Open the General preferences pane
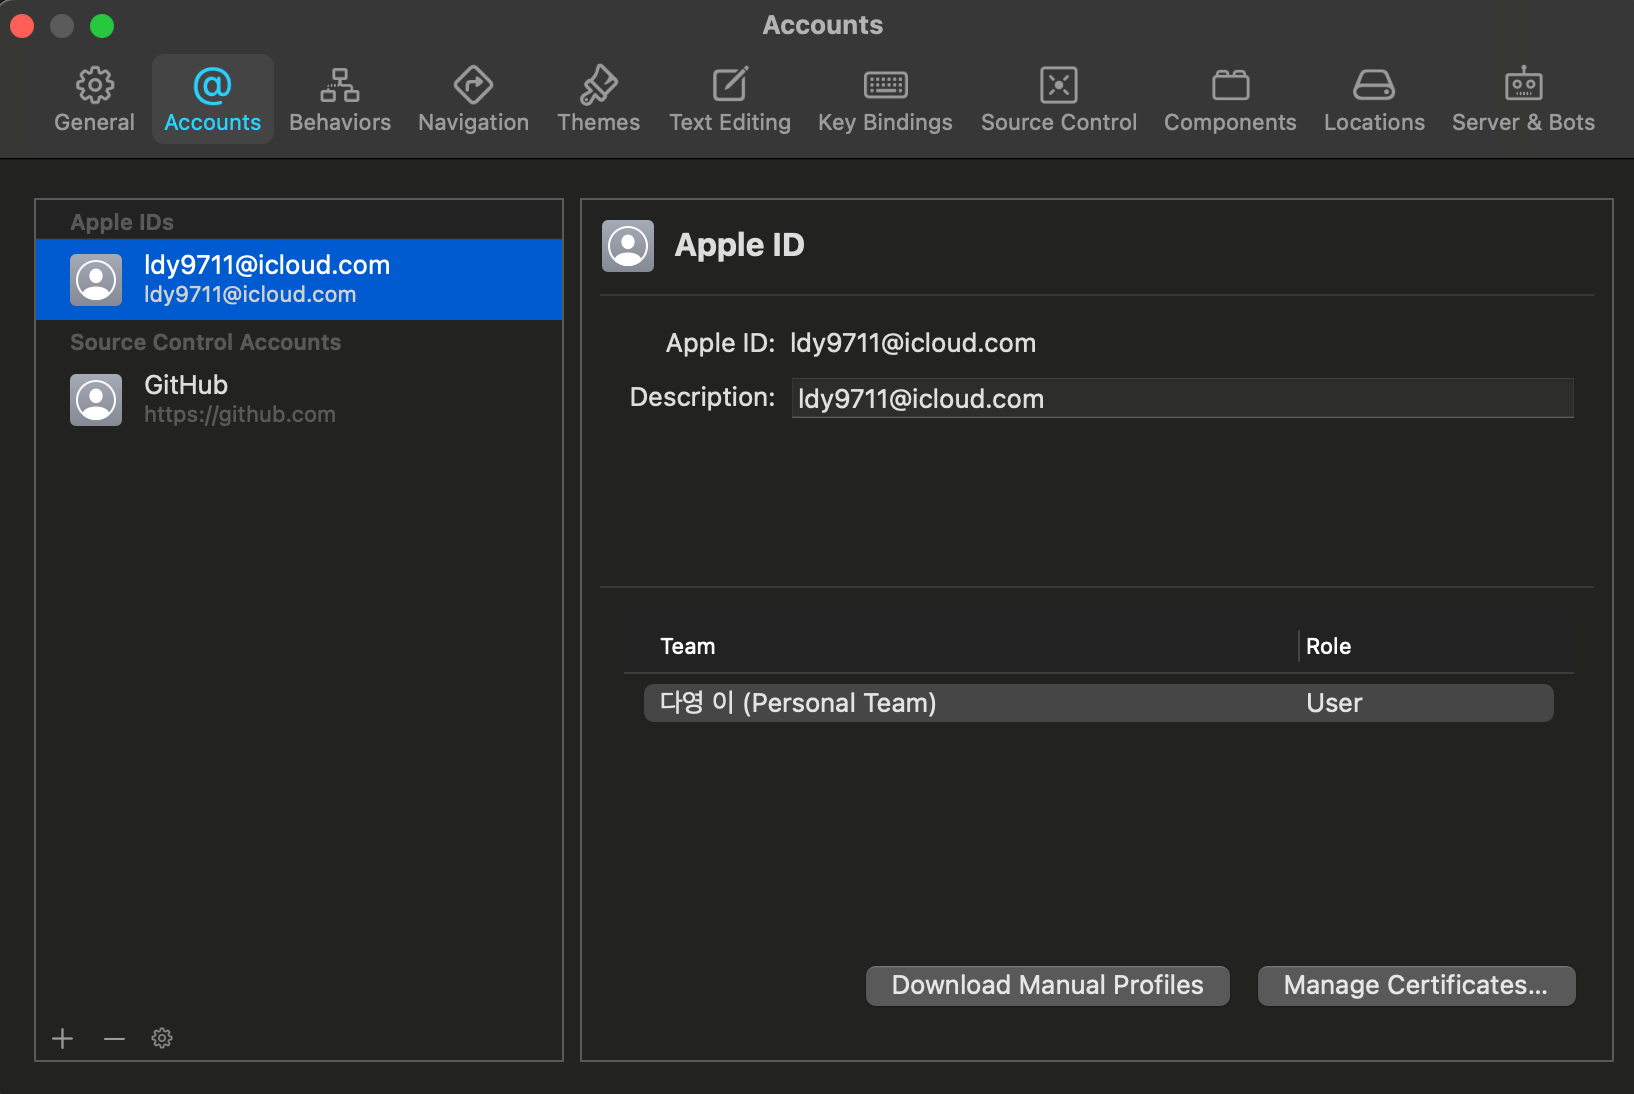The image size is (1634, 1094). pyautogui.click(x=94, y=99)
